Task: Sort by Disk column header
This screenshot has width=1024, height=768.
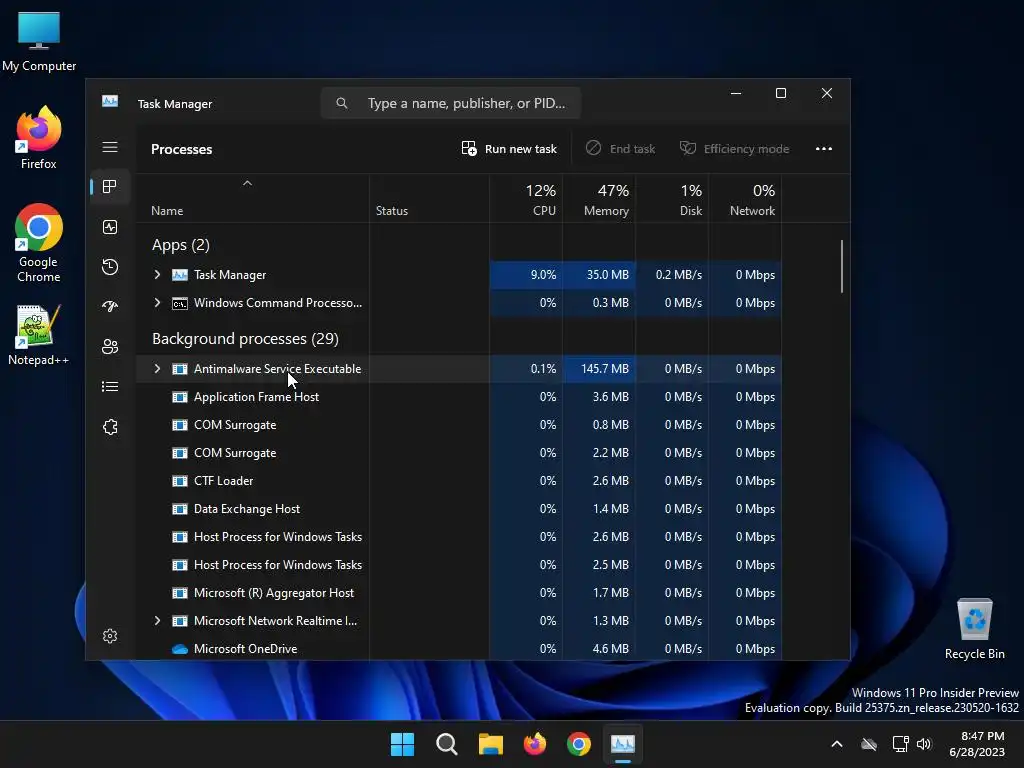Action: coord(673,199)
